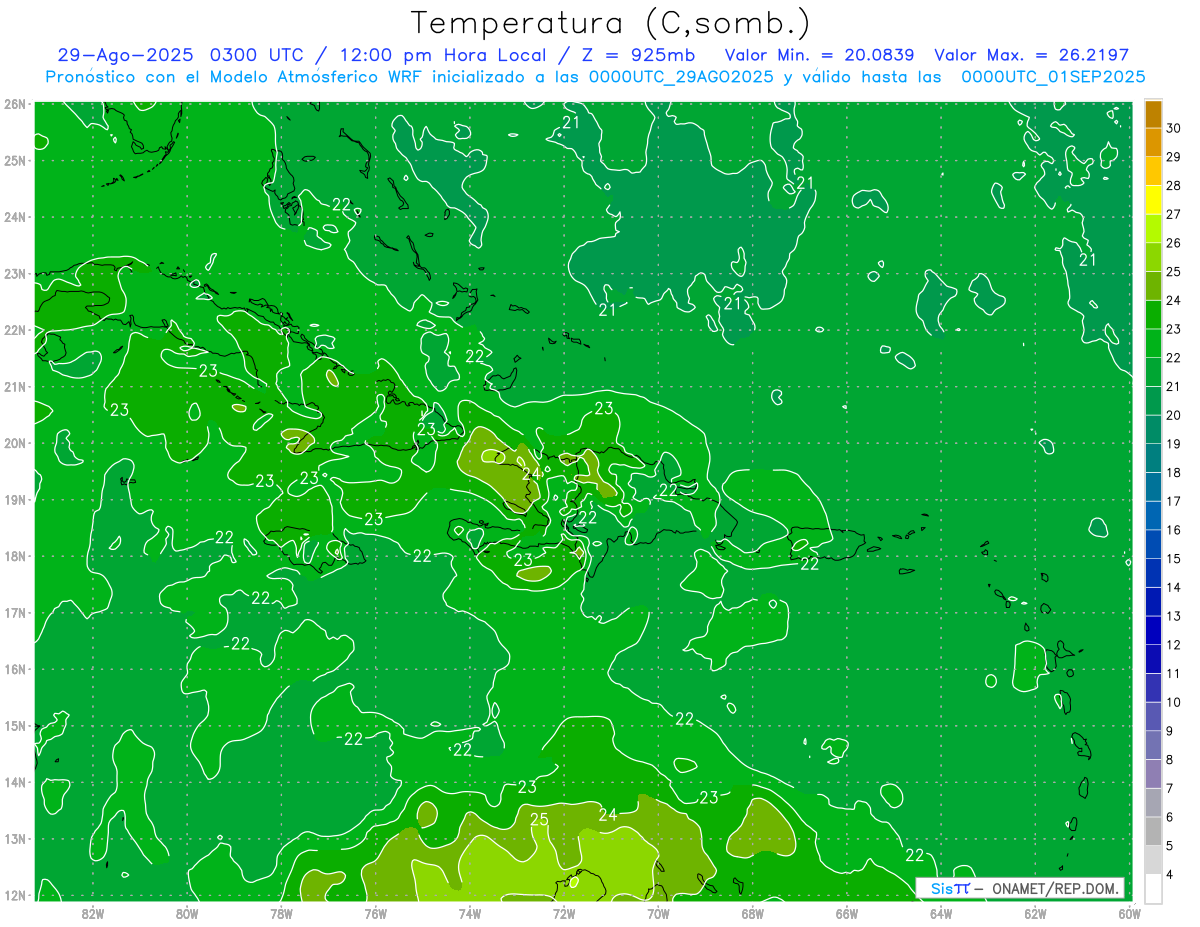Click the '0000UTC_01SEP2025' valid-until time text
This screenshot has height=927, width=1200.
pos(1053,77)
